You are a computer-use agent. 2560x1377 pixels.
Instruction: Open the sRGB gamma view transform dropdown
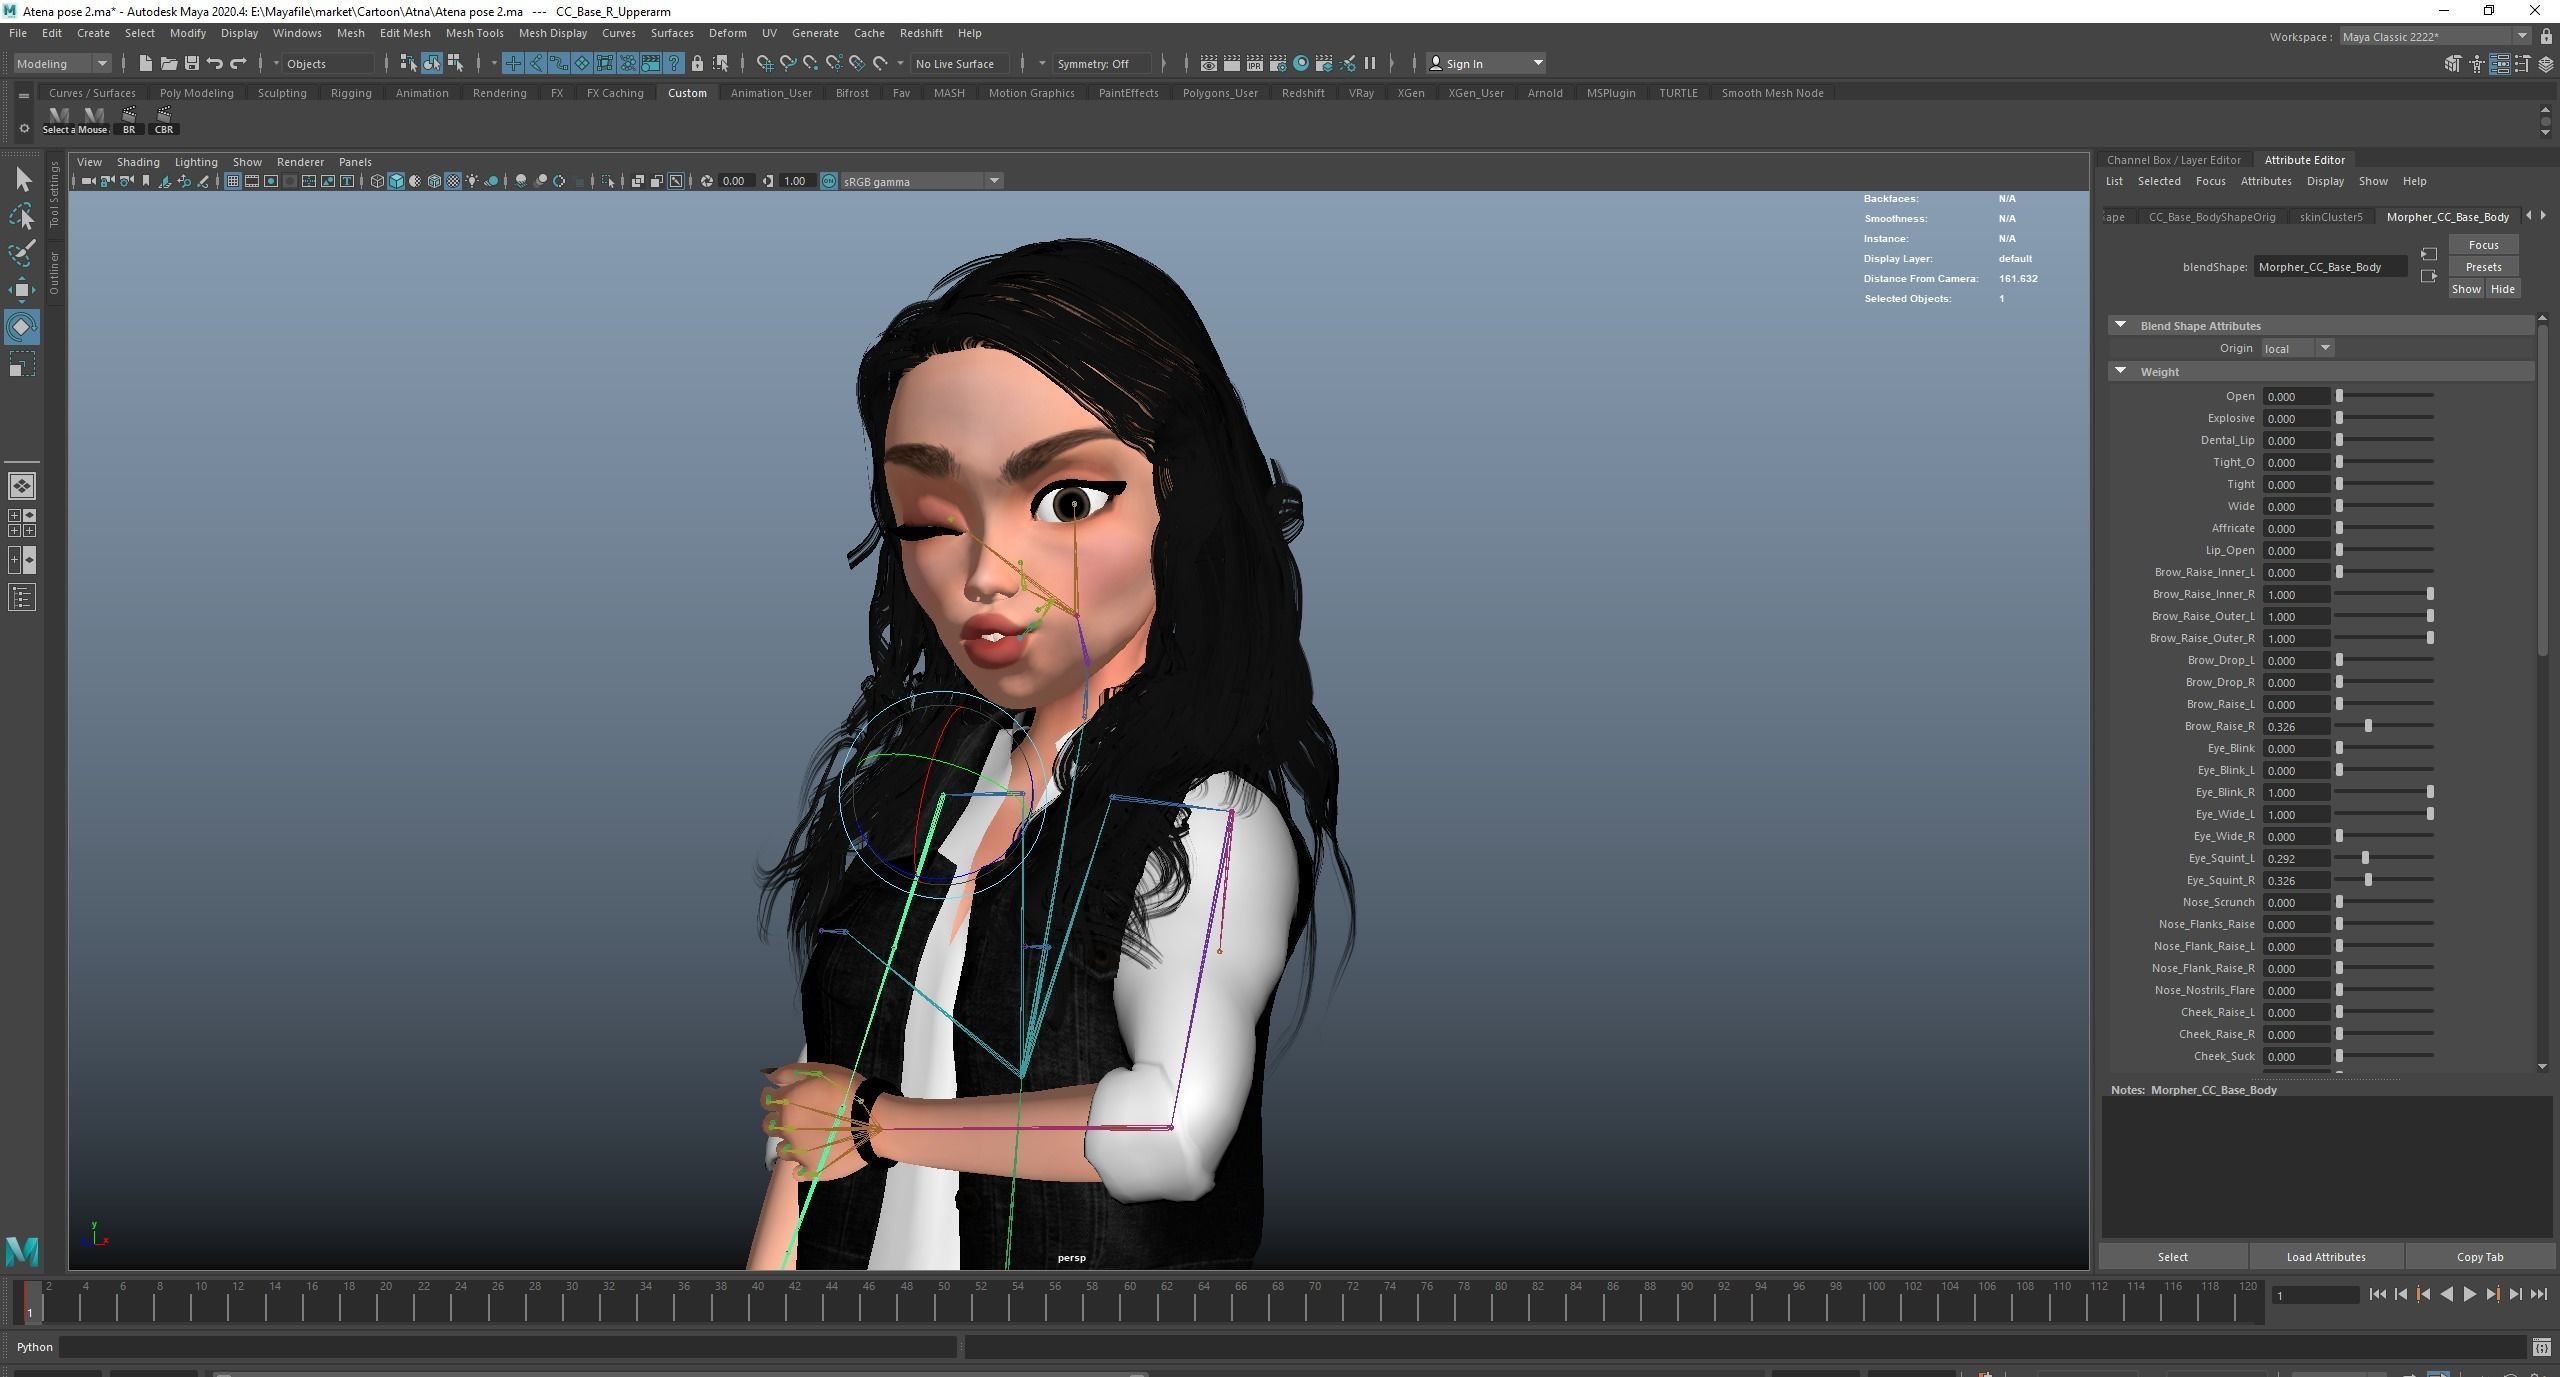921,181
